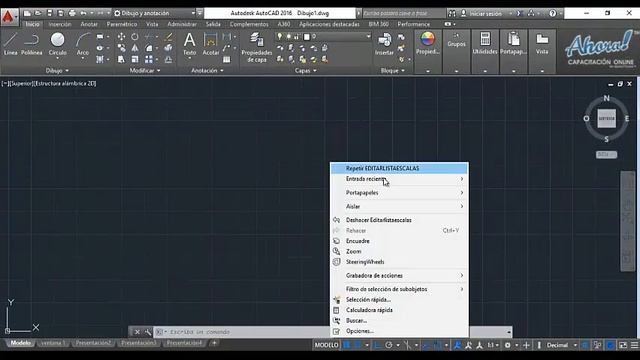Image resolution: width=640 pixels, height=360 pixels.
Task: Select the Línea drawing tool
Action: [x=11, y=44]
